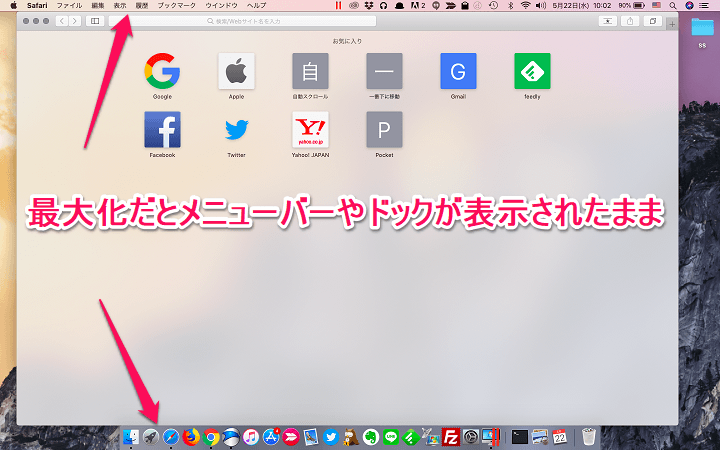Image resolution: width=720 pixels, height=450 pixels.
Task: Click the お気に入り favorites heading
Action: point(347,41)
